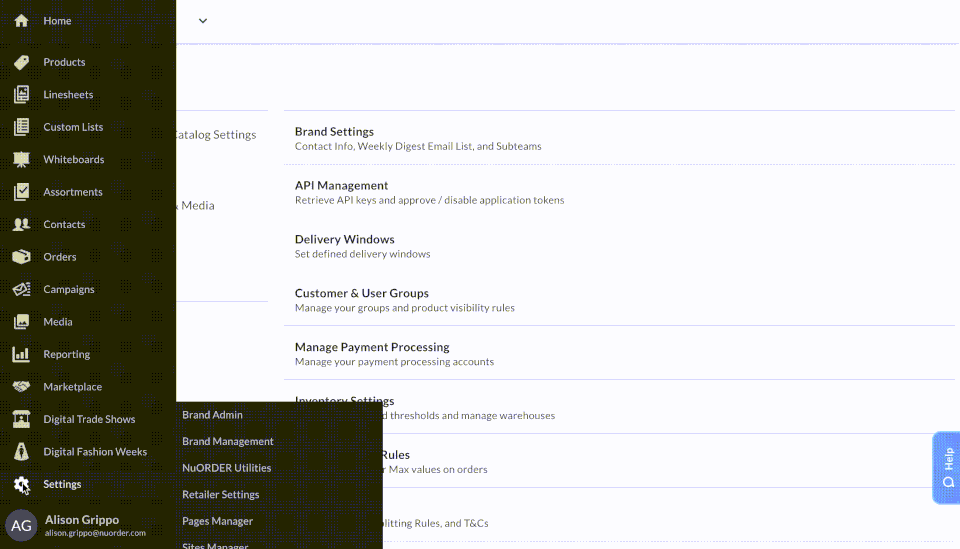Viewport: 960px width, 549px height.
Task: Open API Management settings
Action: point(341,185)
